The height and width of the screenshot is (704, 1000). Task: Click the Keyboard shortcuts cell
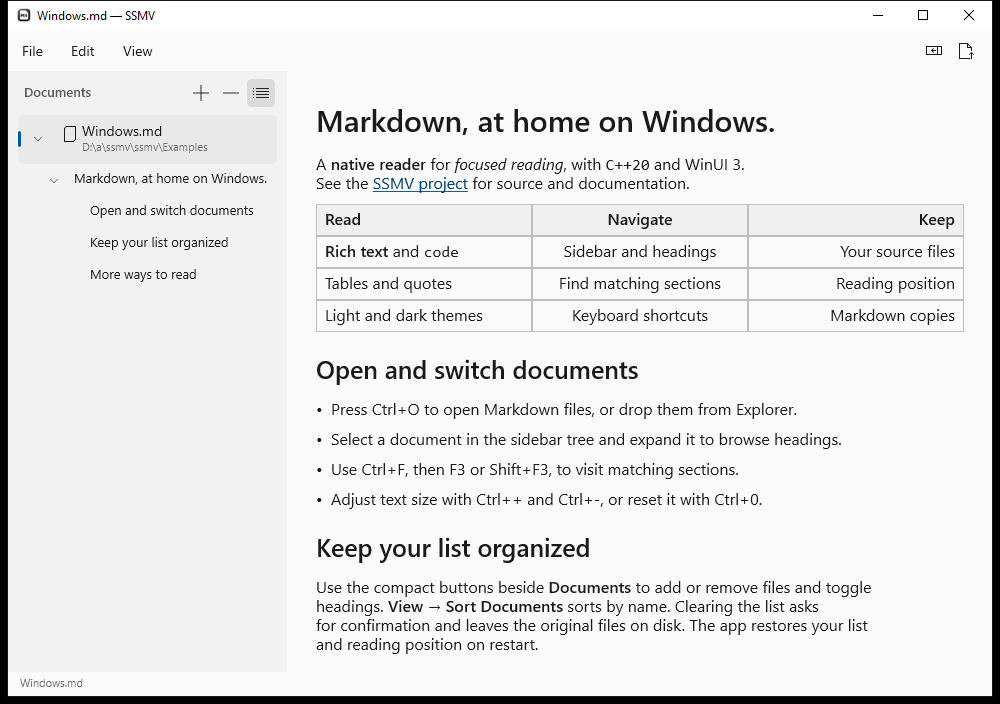(640, 316)
